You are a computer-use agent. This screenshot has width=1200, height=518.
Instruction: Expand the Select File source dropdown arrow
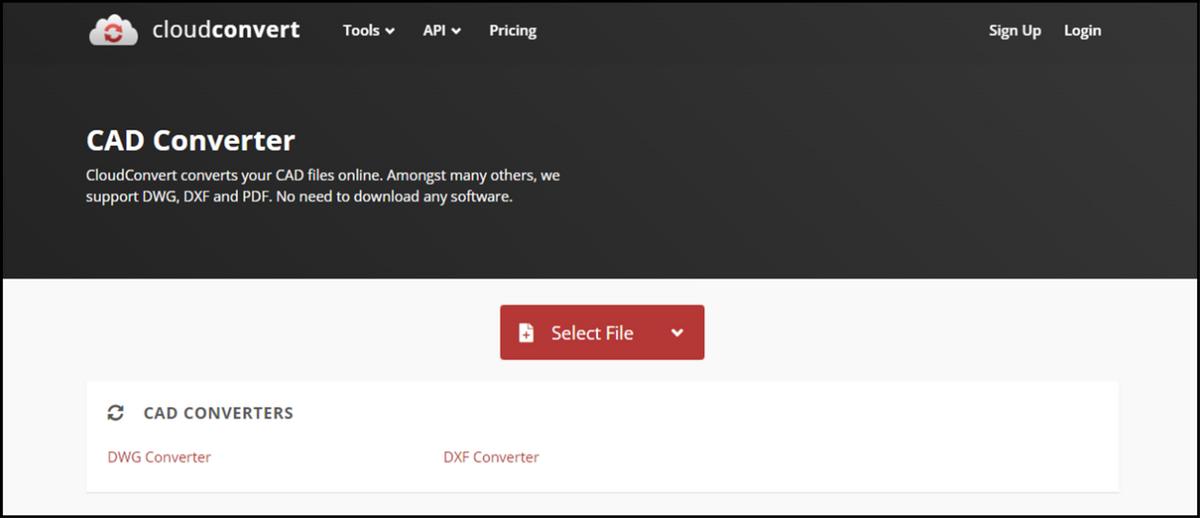(677, 333)
